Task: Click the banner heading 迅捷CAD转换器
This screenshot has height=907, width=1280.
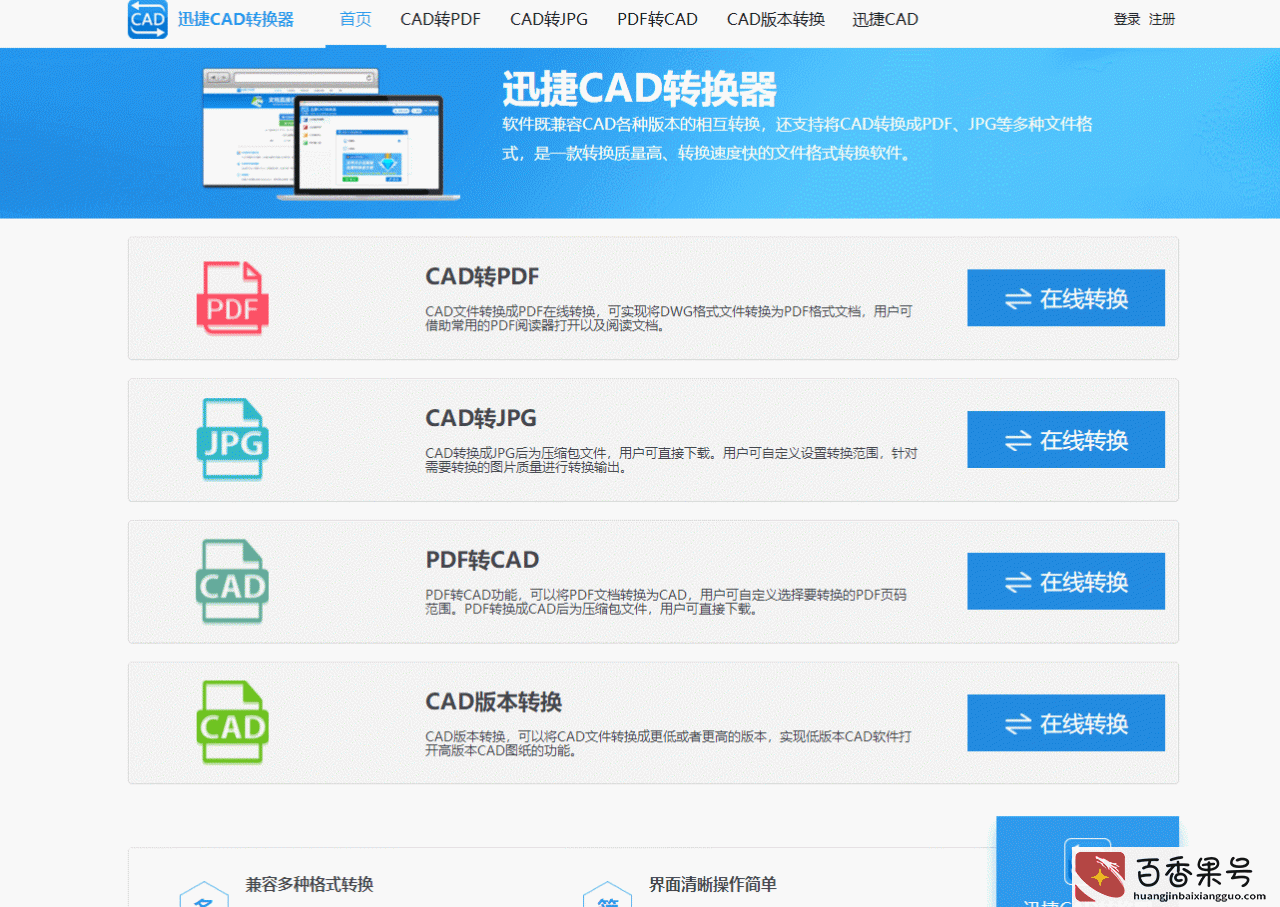Action: click(640, 90)
